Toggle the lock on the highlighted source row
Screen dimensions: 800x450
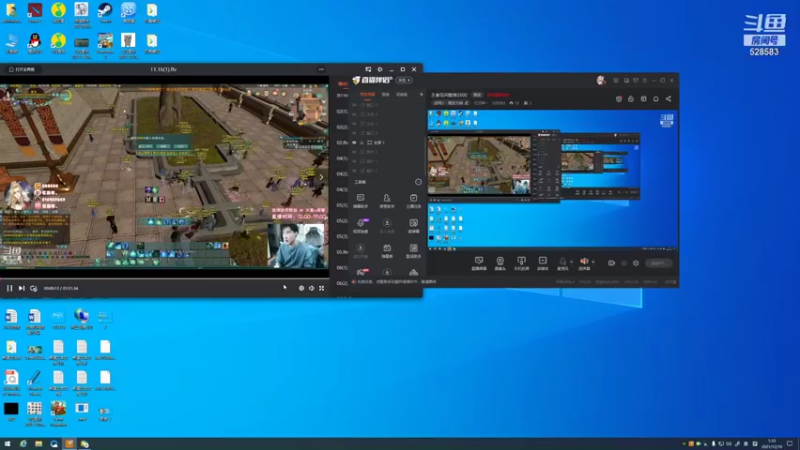362,143
